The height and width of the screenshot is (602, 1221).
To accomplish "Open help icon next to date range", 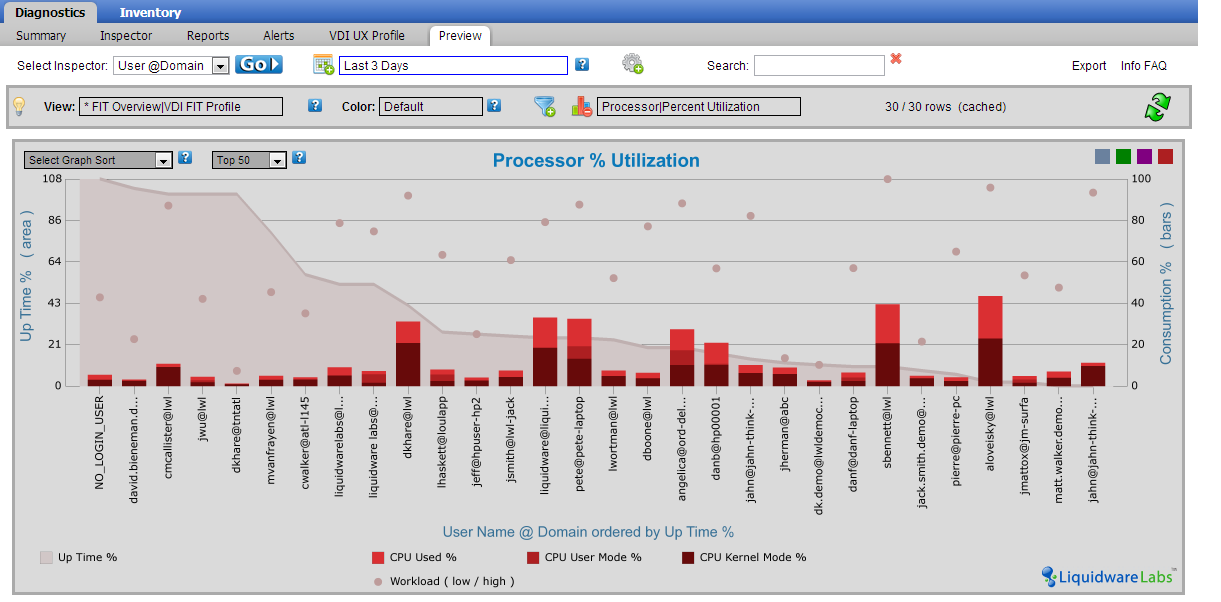I will 582,65.
